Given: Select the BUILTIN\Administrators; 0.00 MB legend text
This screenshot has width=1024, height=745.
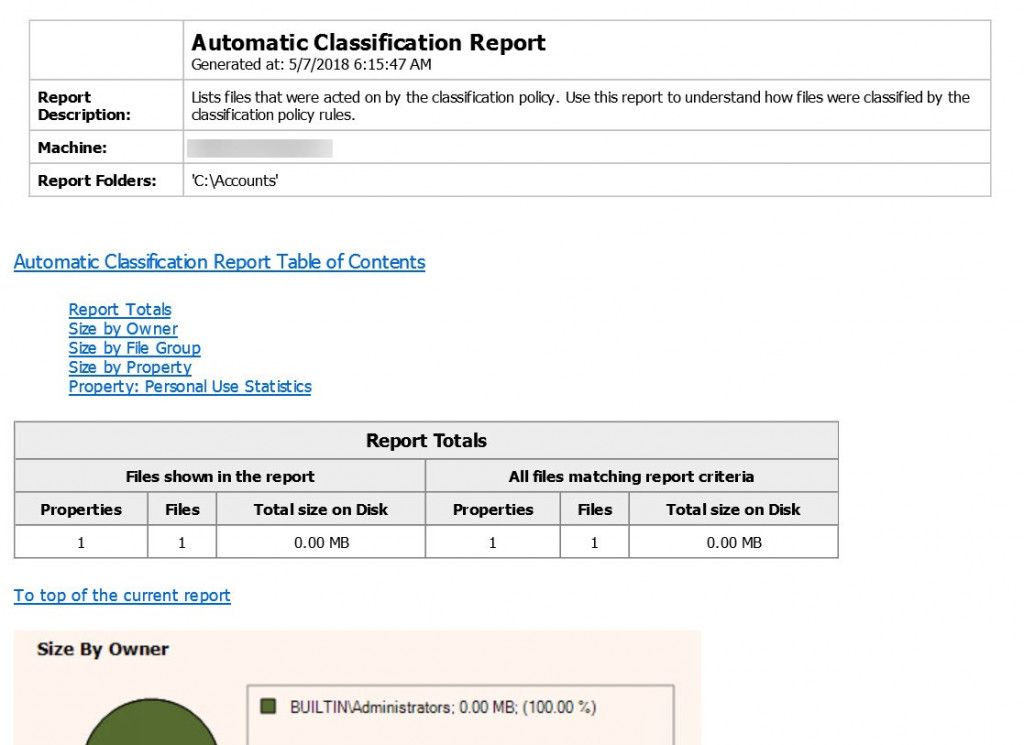Looking at the screenshot, I should tap(443, 707).
